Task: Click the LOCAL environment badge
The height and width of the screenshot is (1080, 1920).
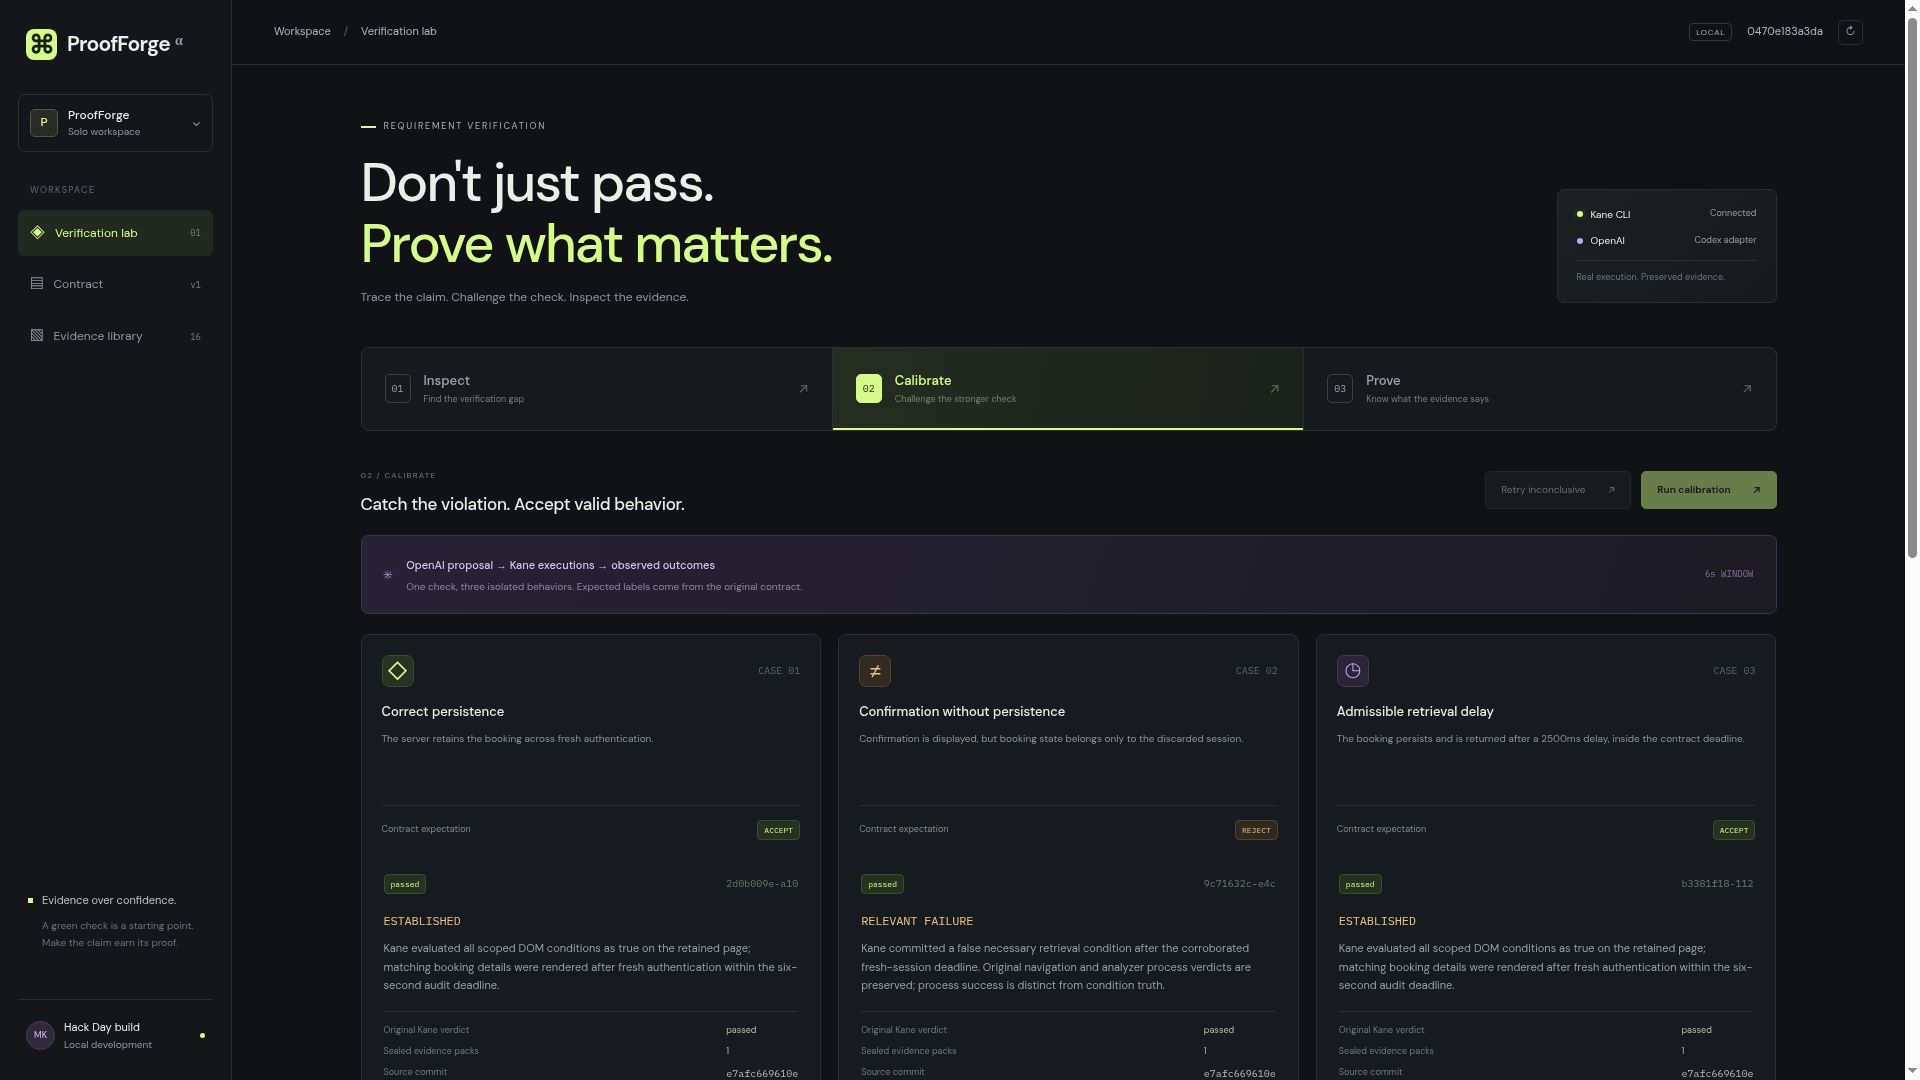Action: coord(1710,32)
